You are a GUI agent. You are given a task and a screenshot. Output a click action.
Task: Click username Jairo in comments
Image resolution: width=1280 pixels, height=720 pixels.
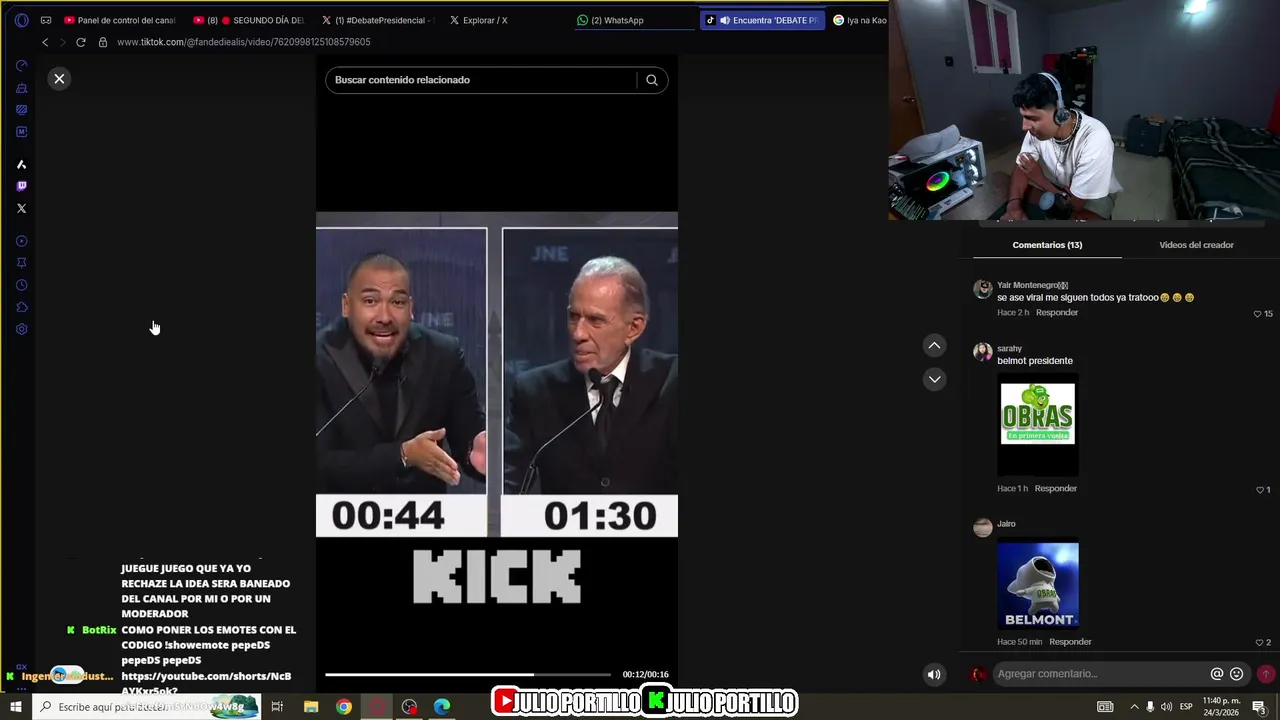point(1006,524)
